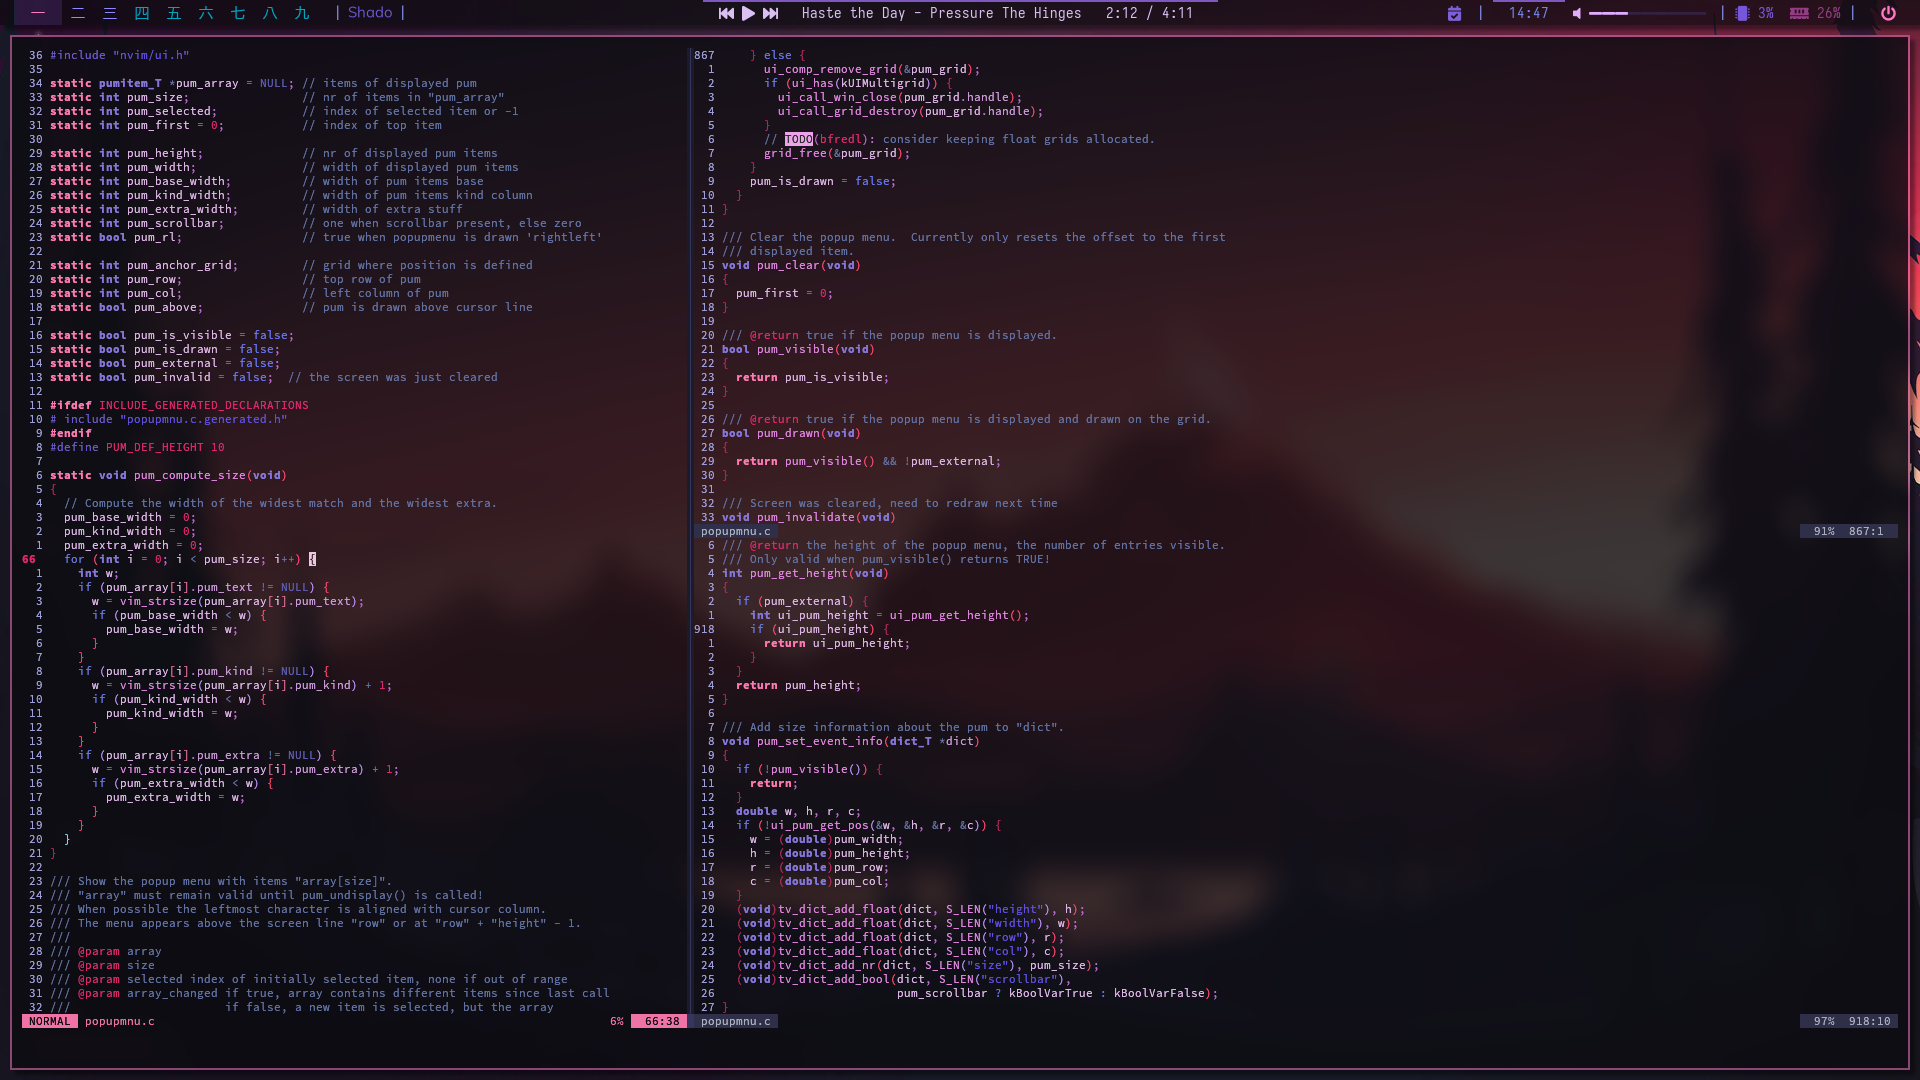Click the Shado window title label
The width and height of the screenshot is (1920, 1080).
tap(370, 13)
